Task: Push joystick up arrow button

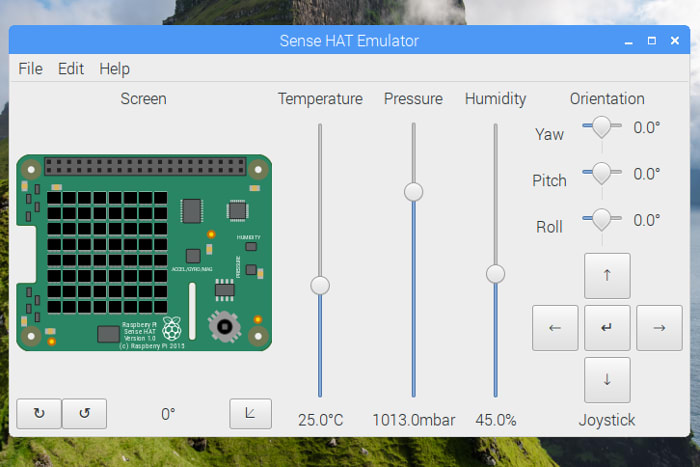Action: [x=607, y=275]
